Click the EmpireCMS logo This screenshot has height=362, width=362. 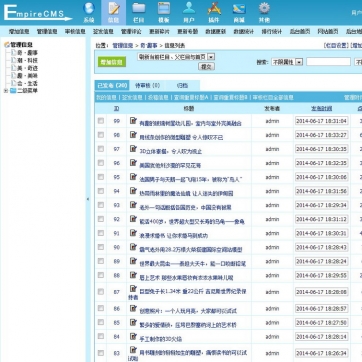click(x=37, y=13)
